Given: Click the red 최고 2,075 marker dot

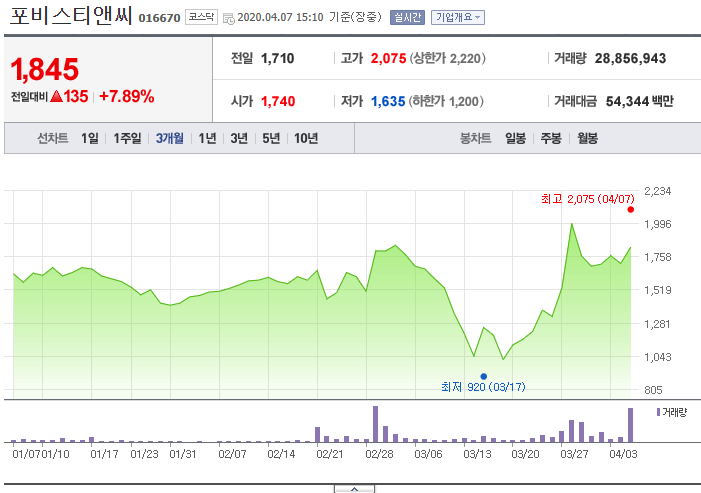Looking at the screenshot, I should (631, 210).
